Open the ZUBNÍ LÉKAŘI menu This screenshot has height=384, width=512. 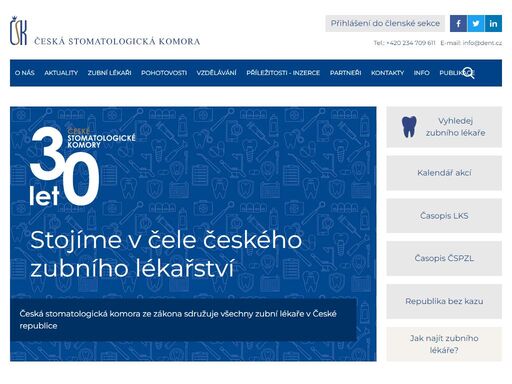coord(109,73)
